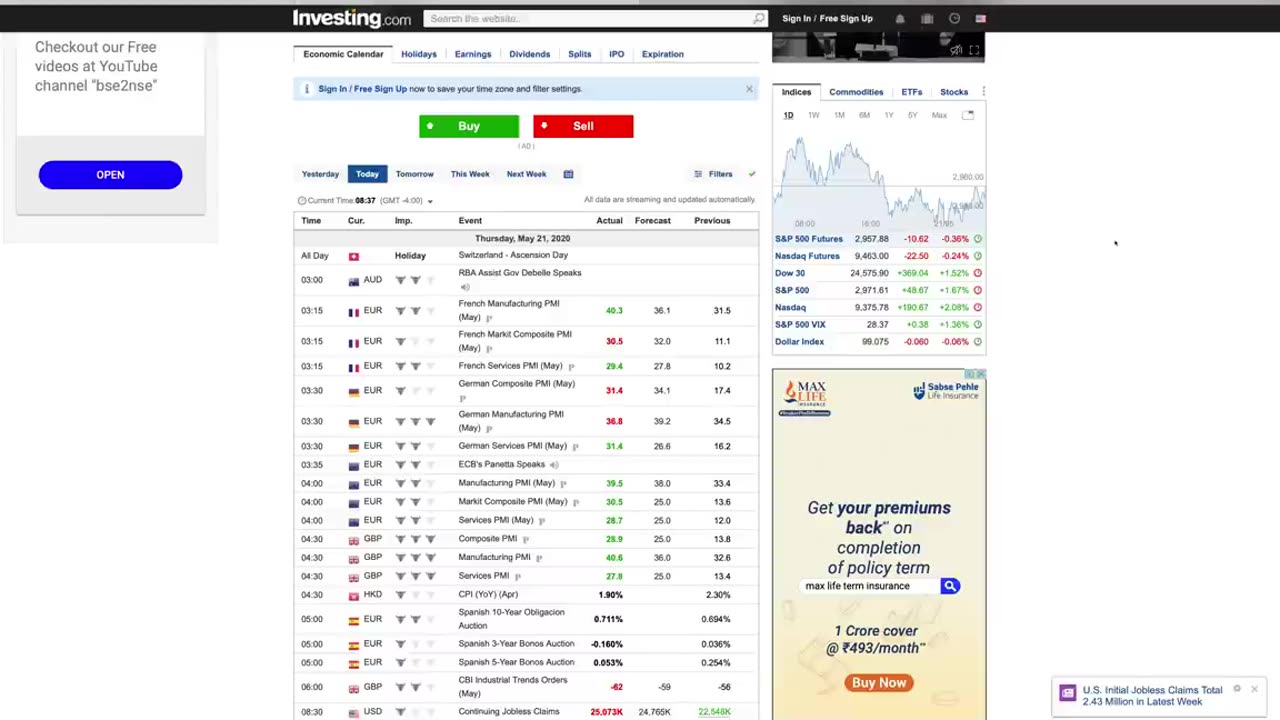The width and height of the screenshot is (1280, 720).
Task: Click the info icon in sign-in banner
Action: point(307,89)
